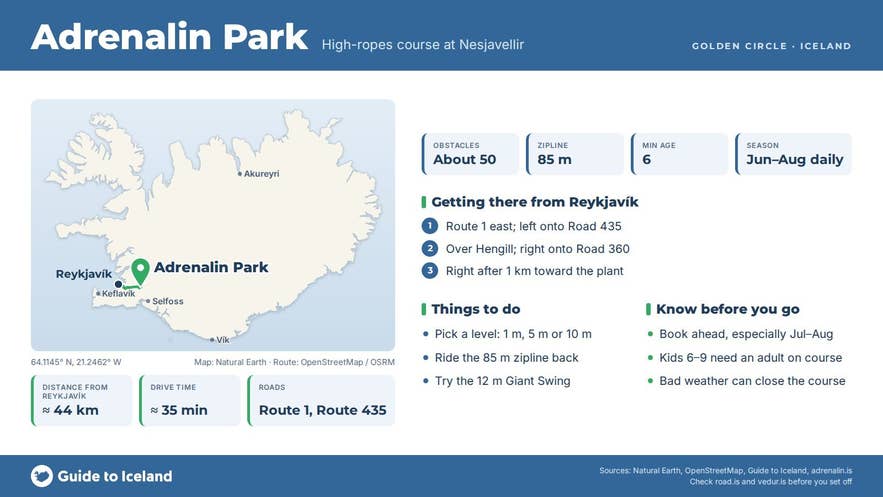This screenshot has height=497, width=883.
Task: Click coordinates 64.1145° N, 21.2462° W
Action: point(76,362)
